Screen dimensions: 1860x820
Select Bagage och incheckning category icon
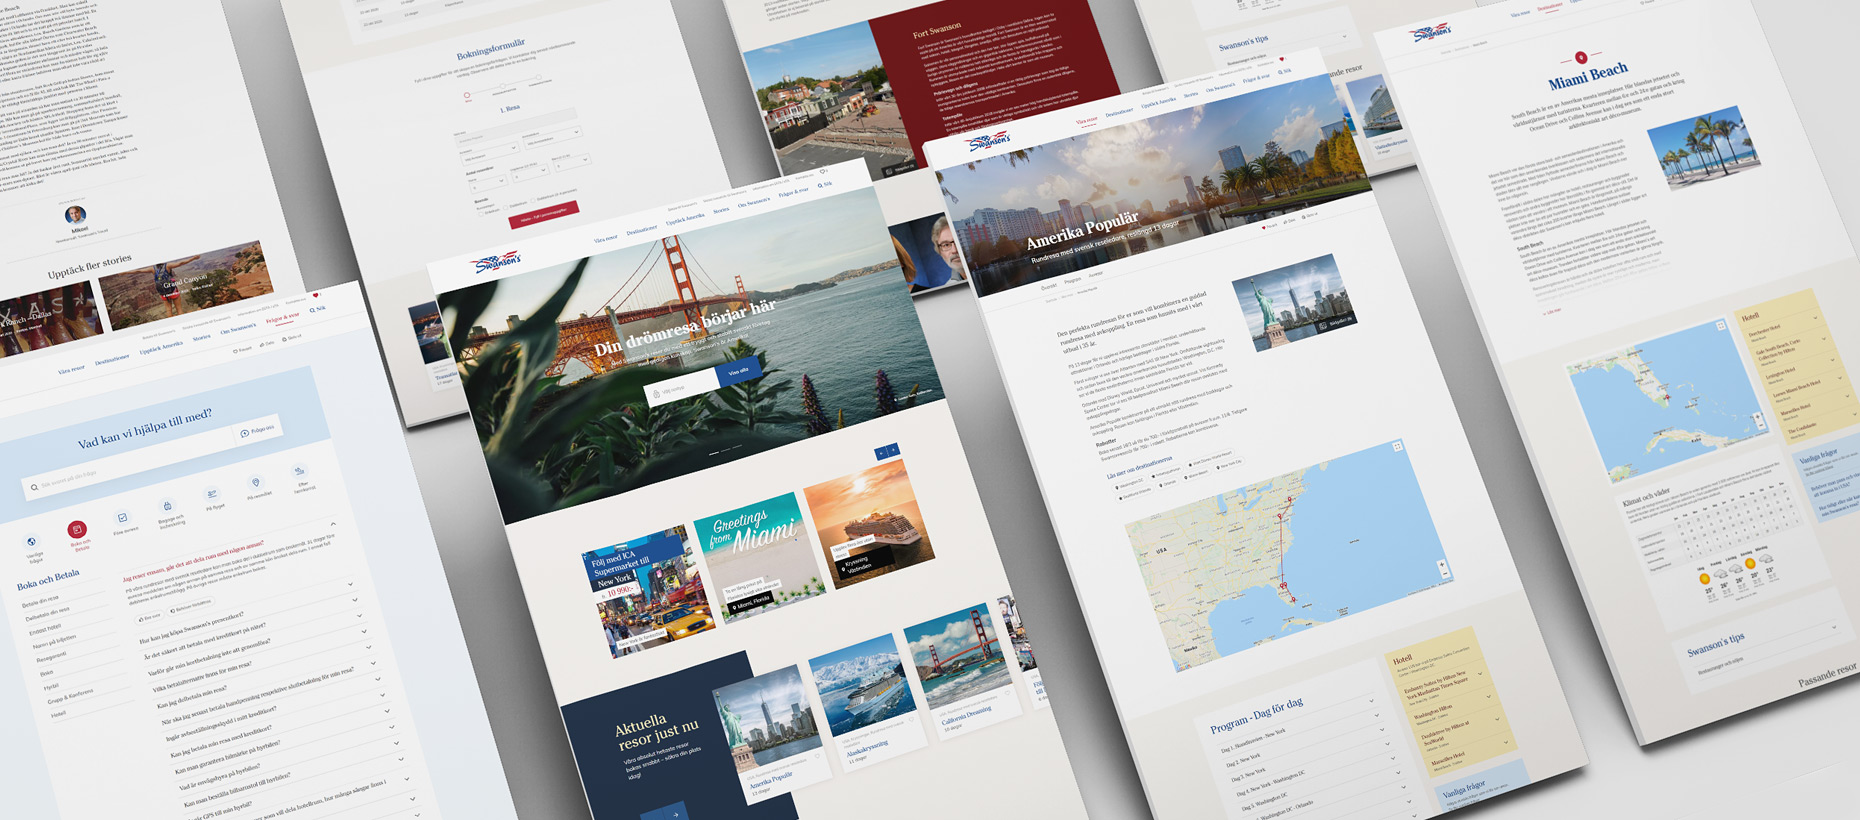click(x=167, y=505)
